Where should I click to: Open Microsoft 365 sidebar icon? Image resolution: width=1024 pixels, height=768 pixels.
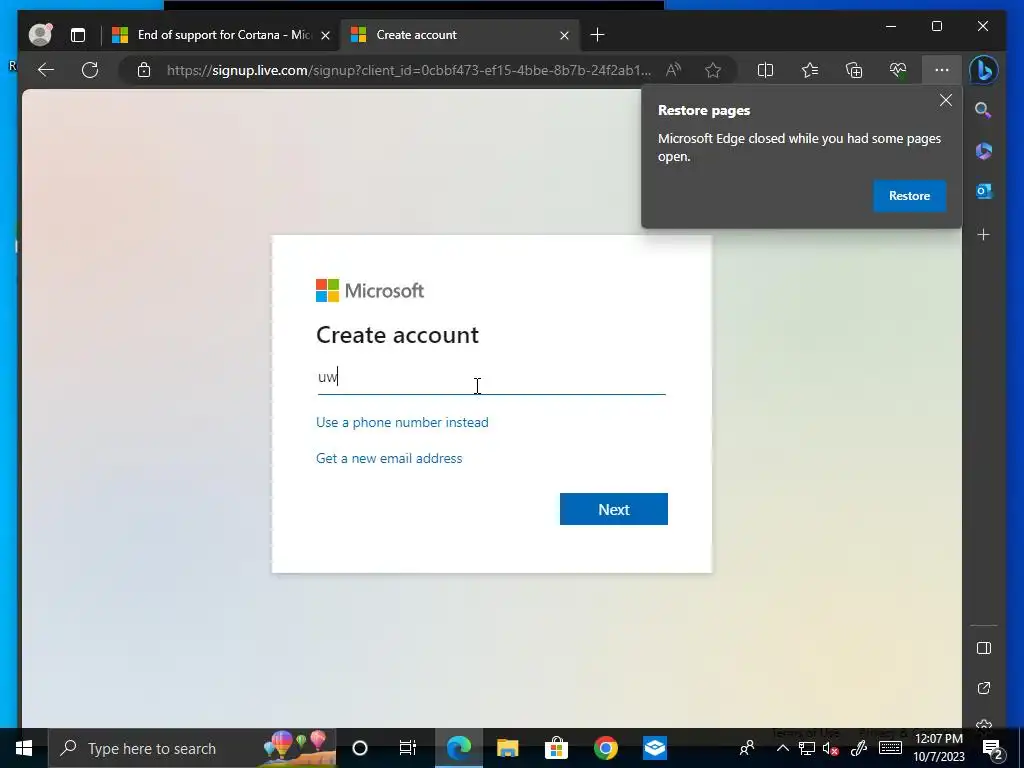[x=984, y=151]
